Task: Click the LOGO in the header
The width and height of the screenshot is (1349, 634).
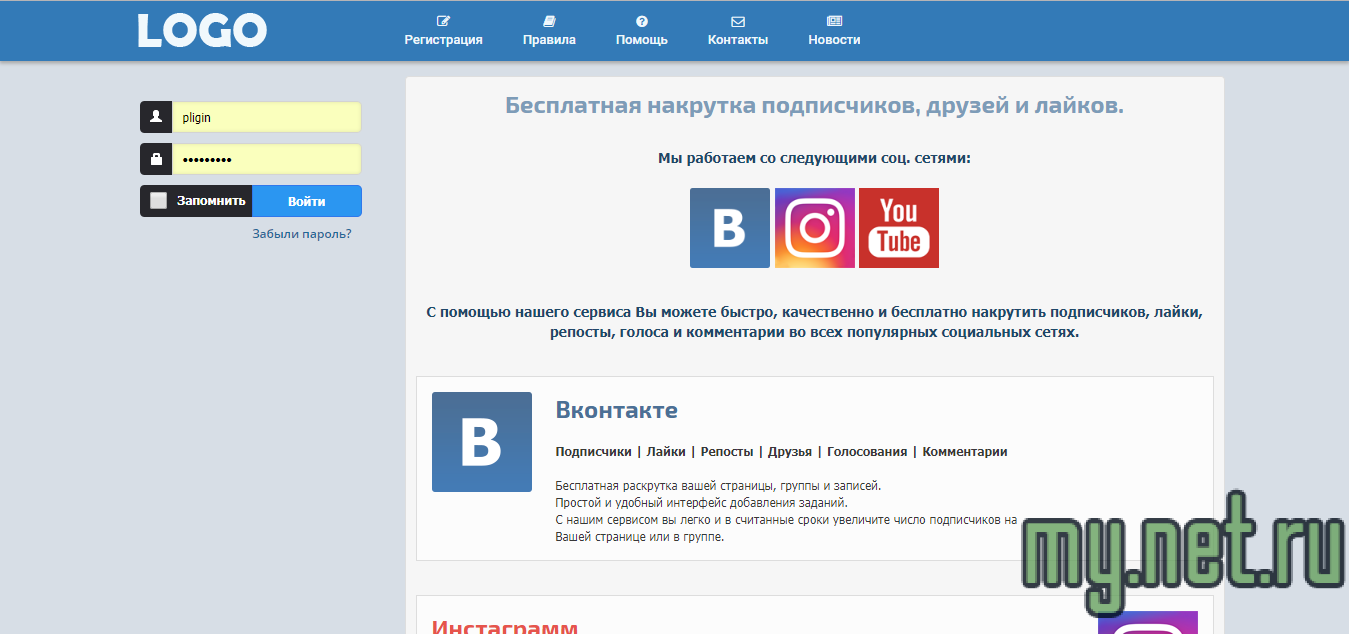Action: coord(202,31)
